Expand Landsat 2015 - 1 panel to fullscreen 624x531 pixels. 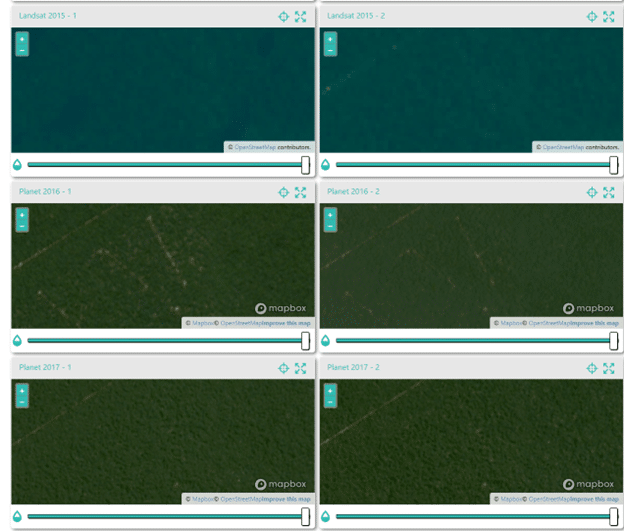[300, 17]
